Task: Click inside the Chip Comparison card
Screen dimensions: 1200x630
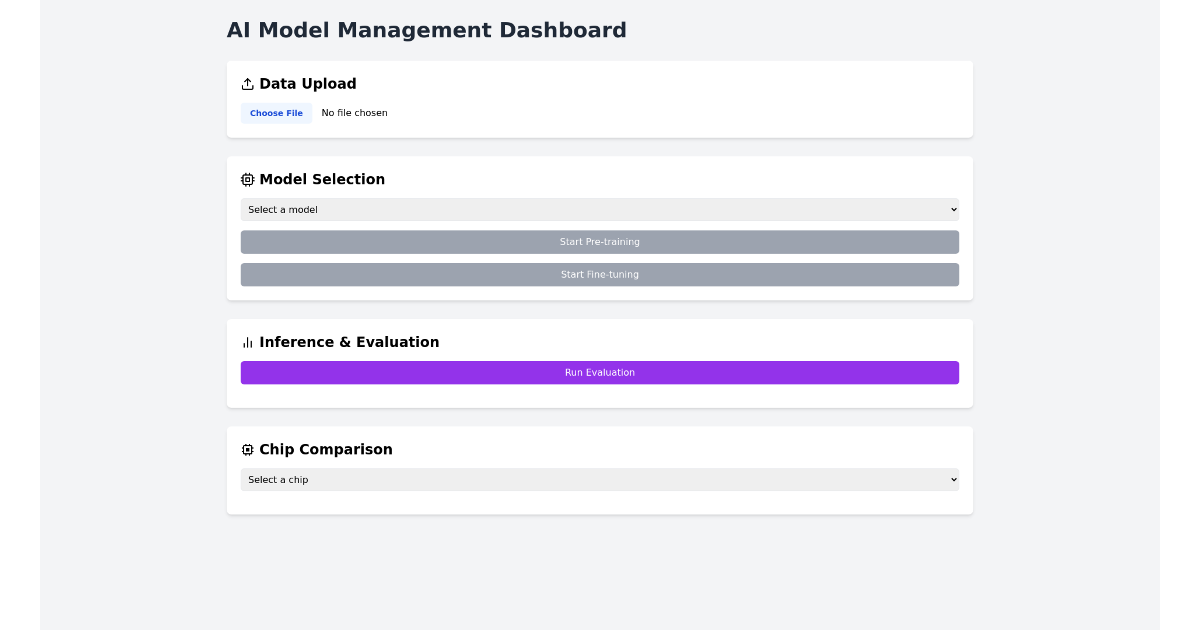Action: [x=600, y=502]
